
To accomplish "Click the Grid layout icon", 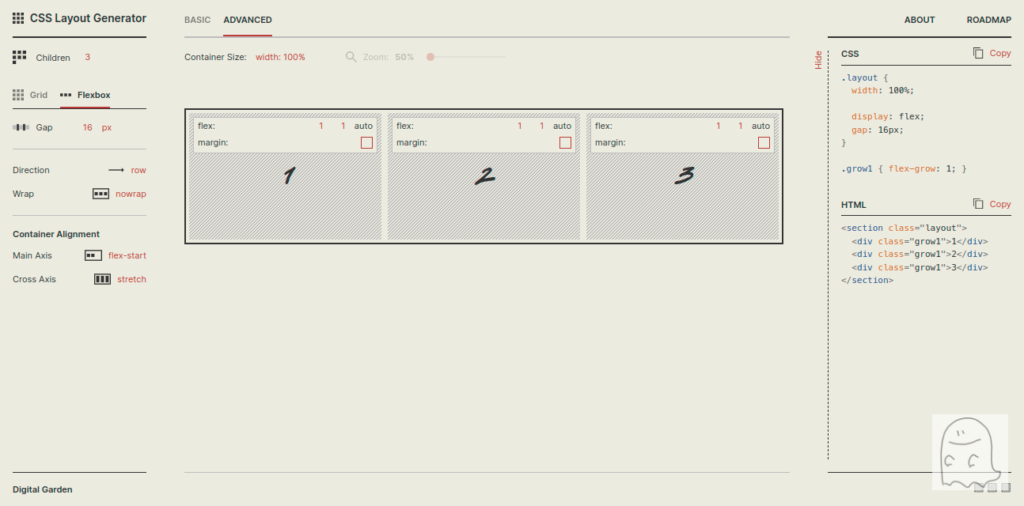I will point(18,95).
